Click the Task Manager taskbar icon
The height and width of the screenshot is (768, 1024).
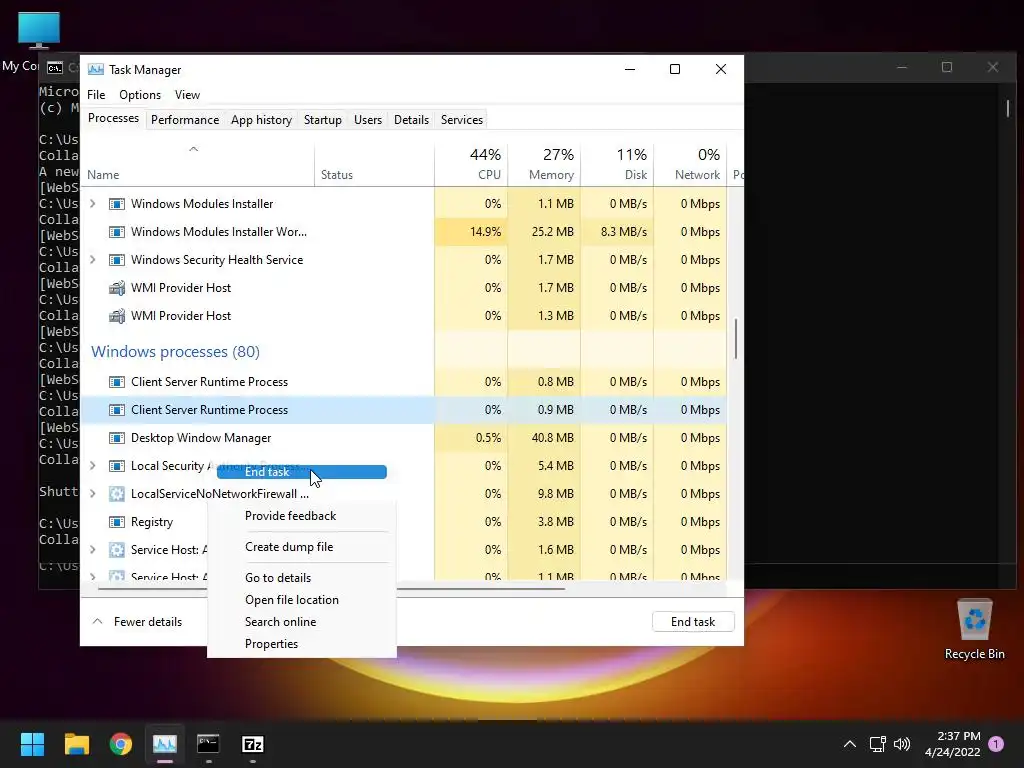(165, 744)
